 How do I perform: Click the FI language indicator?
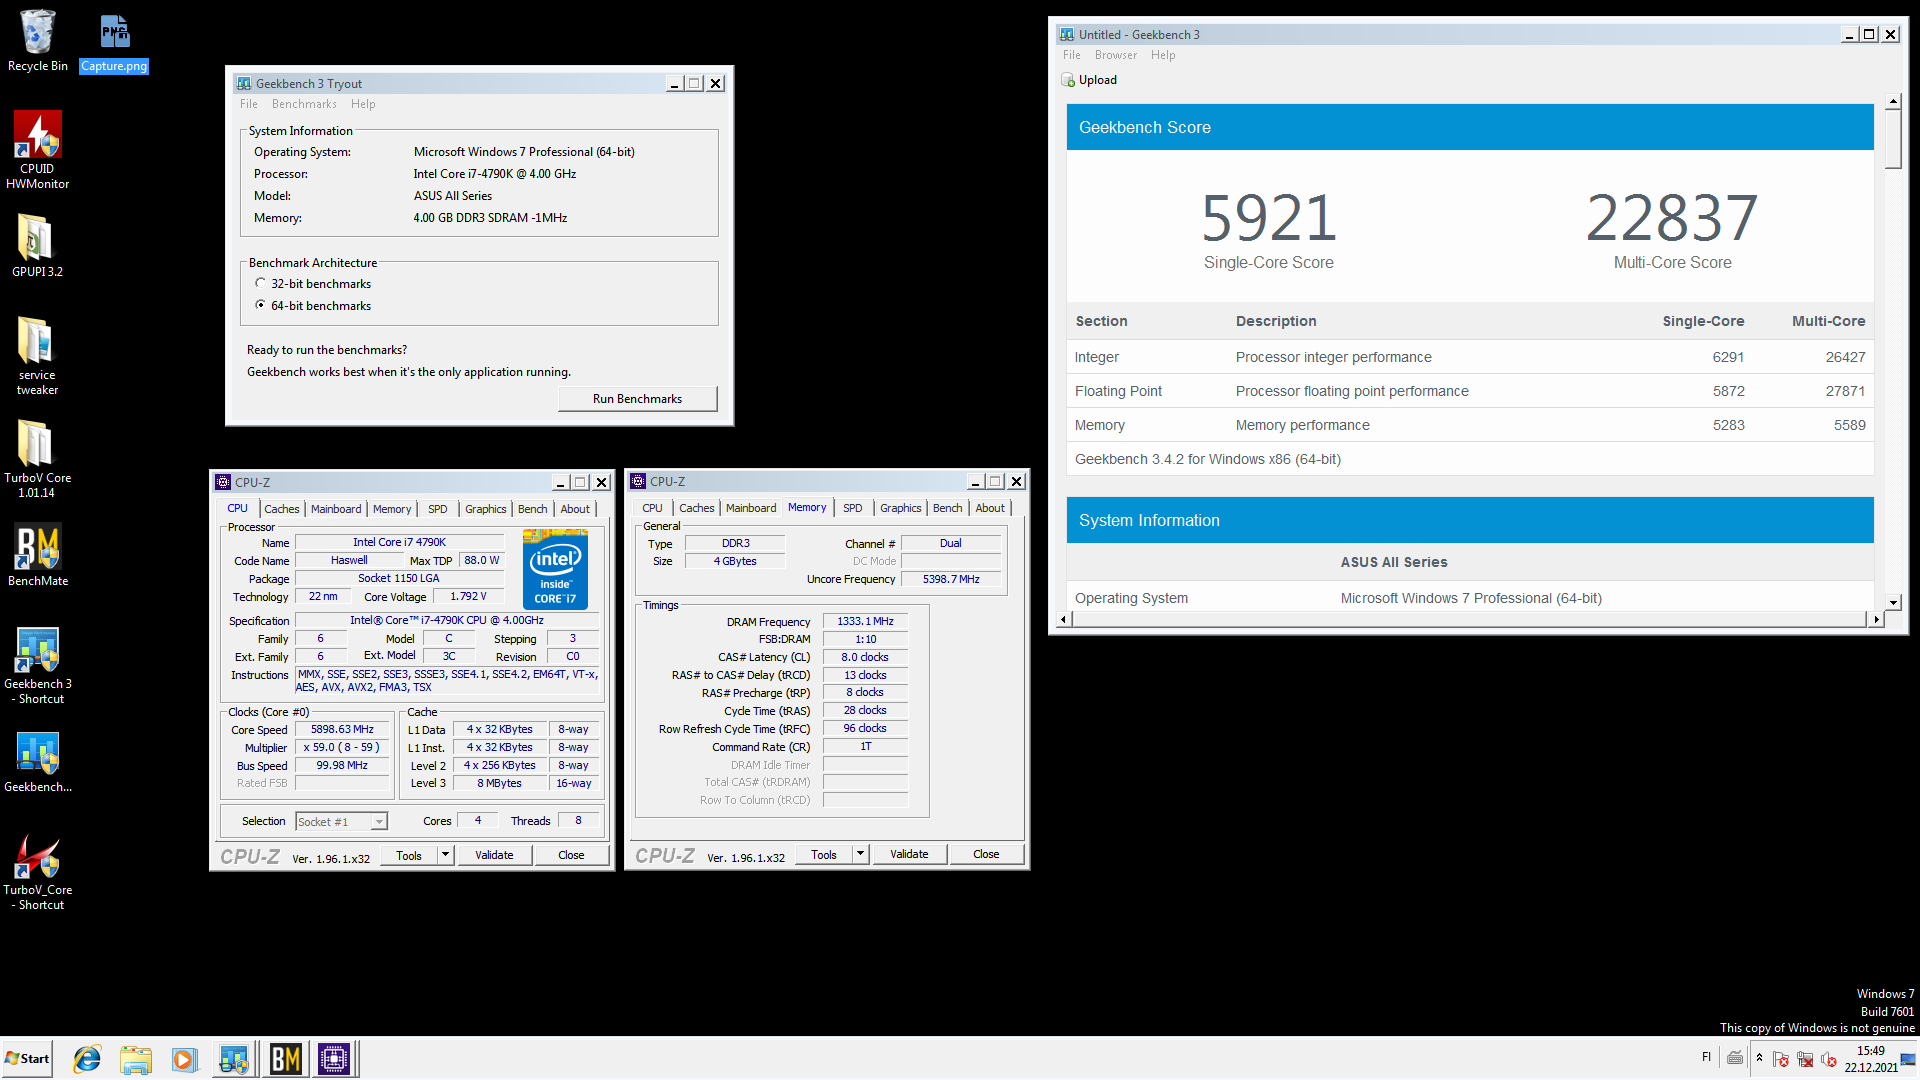1706,1057
